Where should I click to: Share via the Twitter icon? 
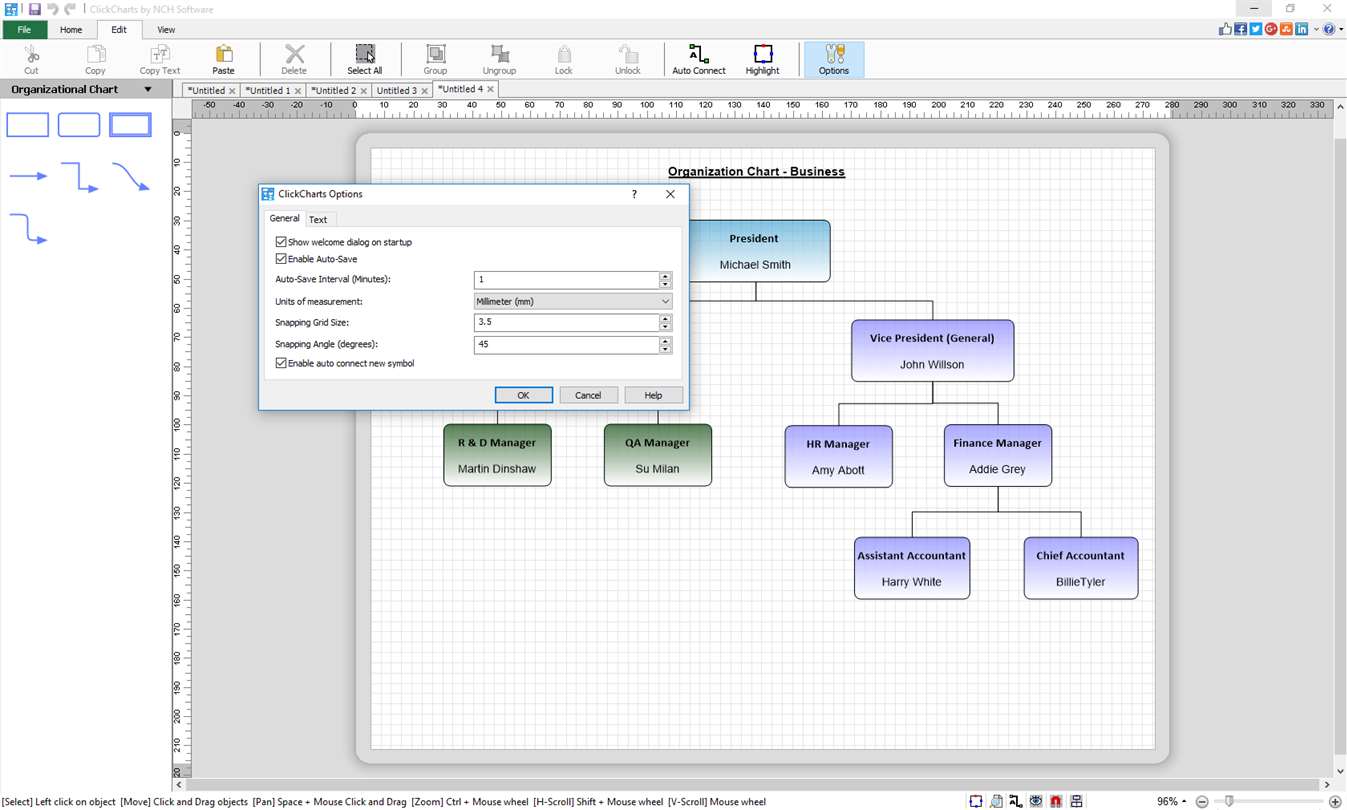(1256, 29)
